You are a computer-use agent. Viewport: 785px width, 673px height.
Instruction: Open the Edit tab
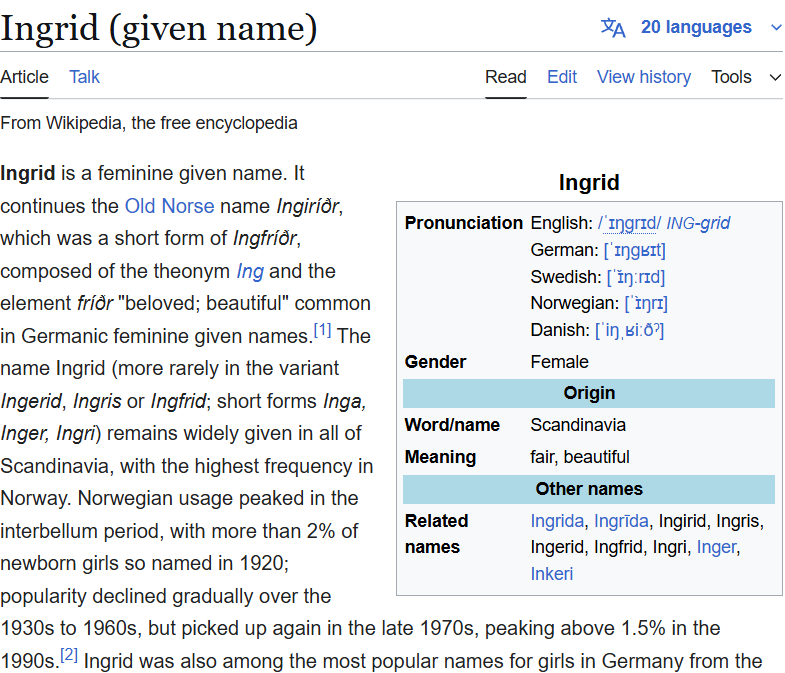click(x=562, y=77)
